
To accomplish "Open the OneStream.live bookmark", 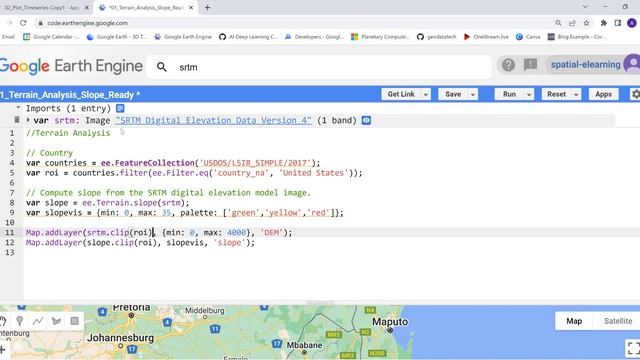I will (486, 37).
